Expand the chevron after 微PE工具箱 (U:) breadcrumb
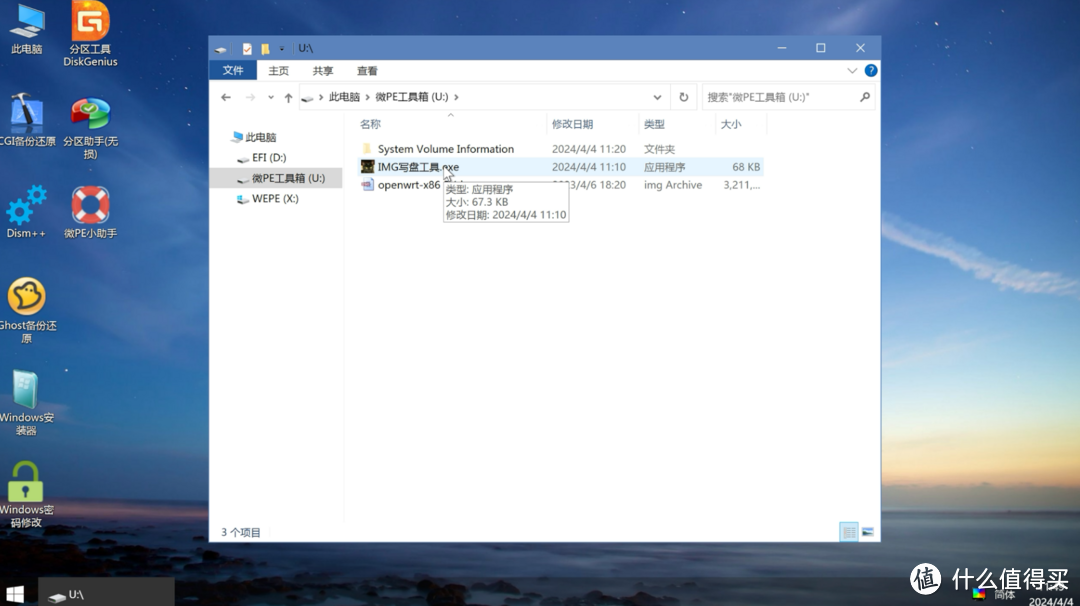Image resolution: width=1080 pixels, height=606 pixels. click(x=457, y=97)
